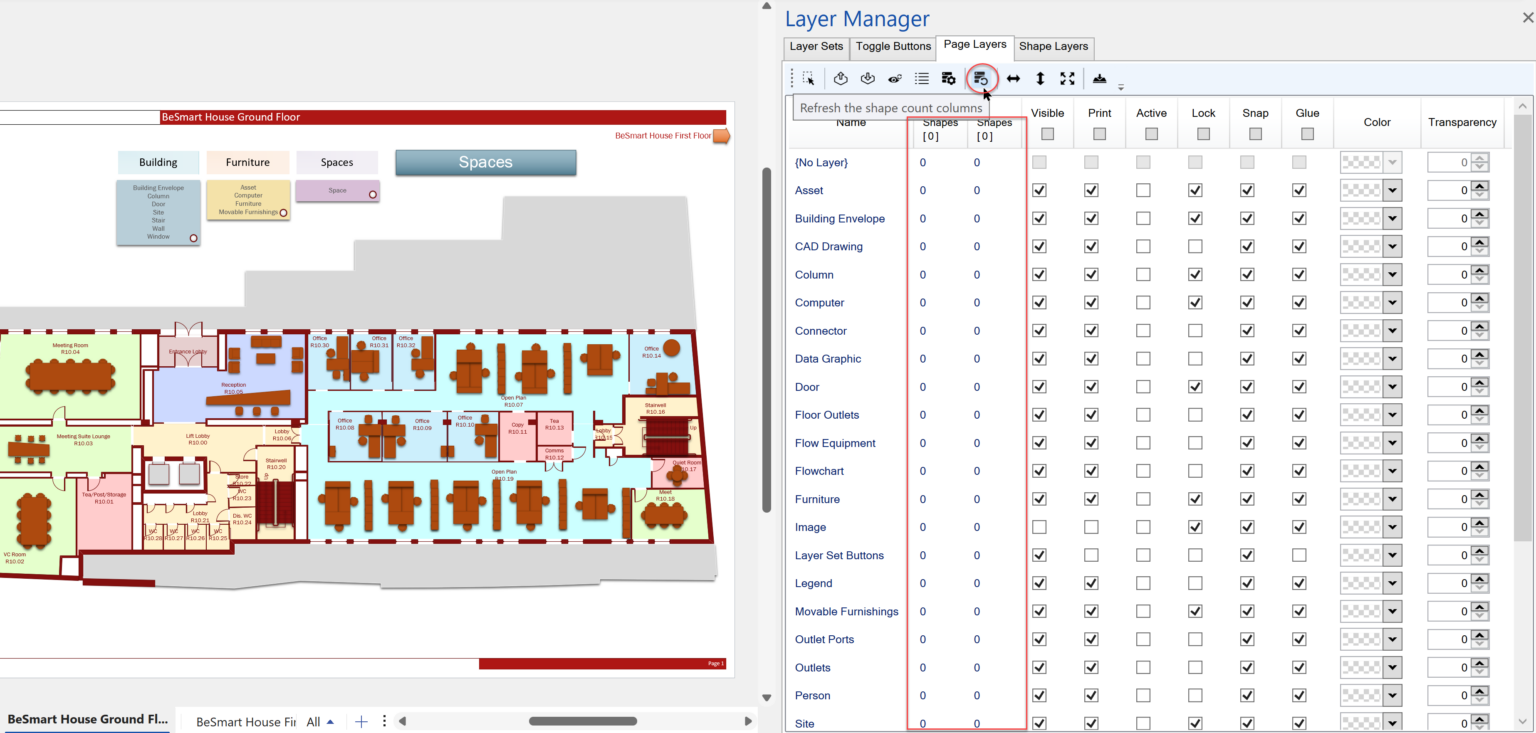Increase Transparency stepper for Asset layer
Screen dimensions: 1536x733
[1480, 186]
